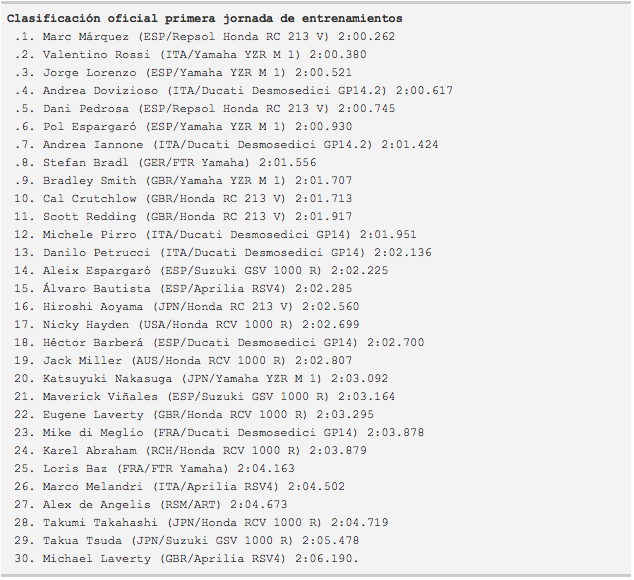Screen dimensions: 634x580
Task: Select Maverick Viñales' 2:03.164 line
Action: coord(205,396)
